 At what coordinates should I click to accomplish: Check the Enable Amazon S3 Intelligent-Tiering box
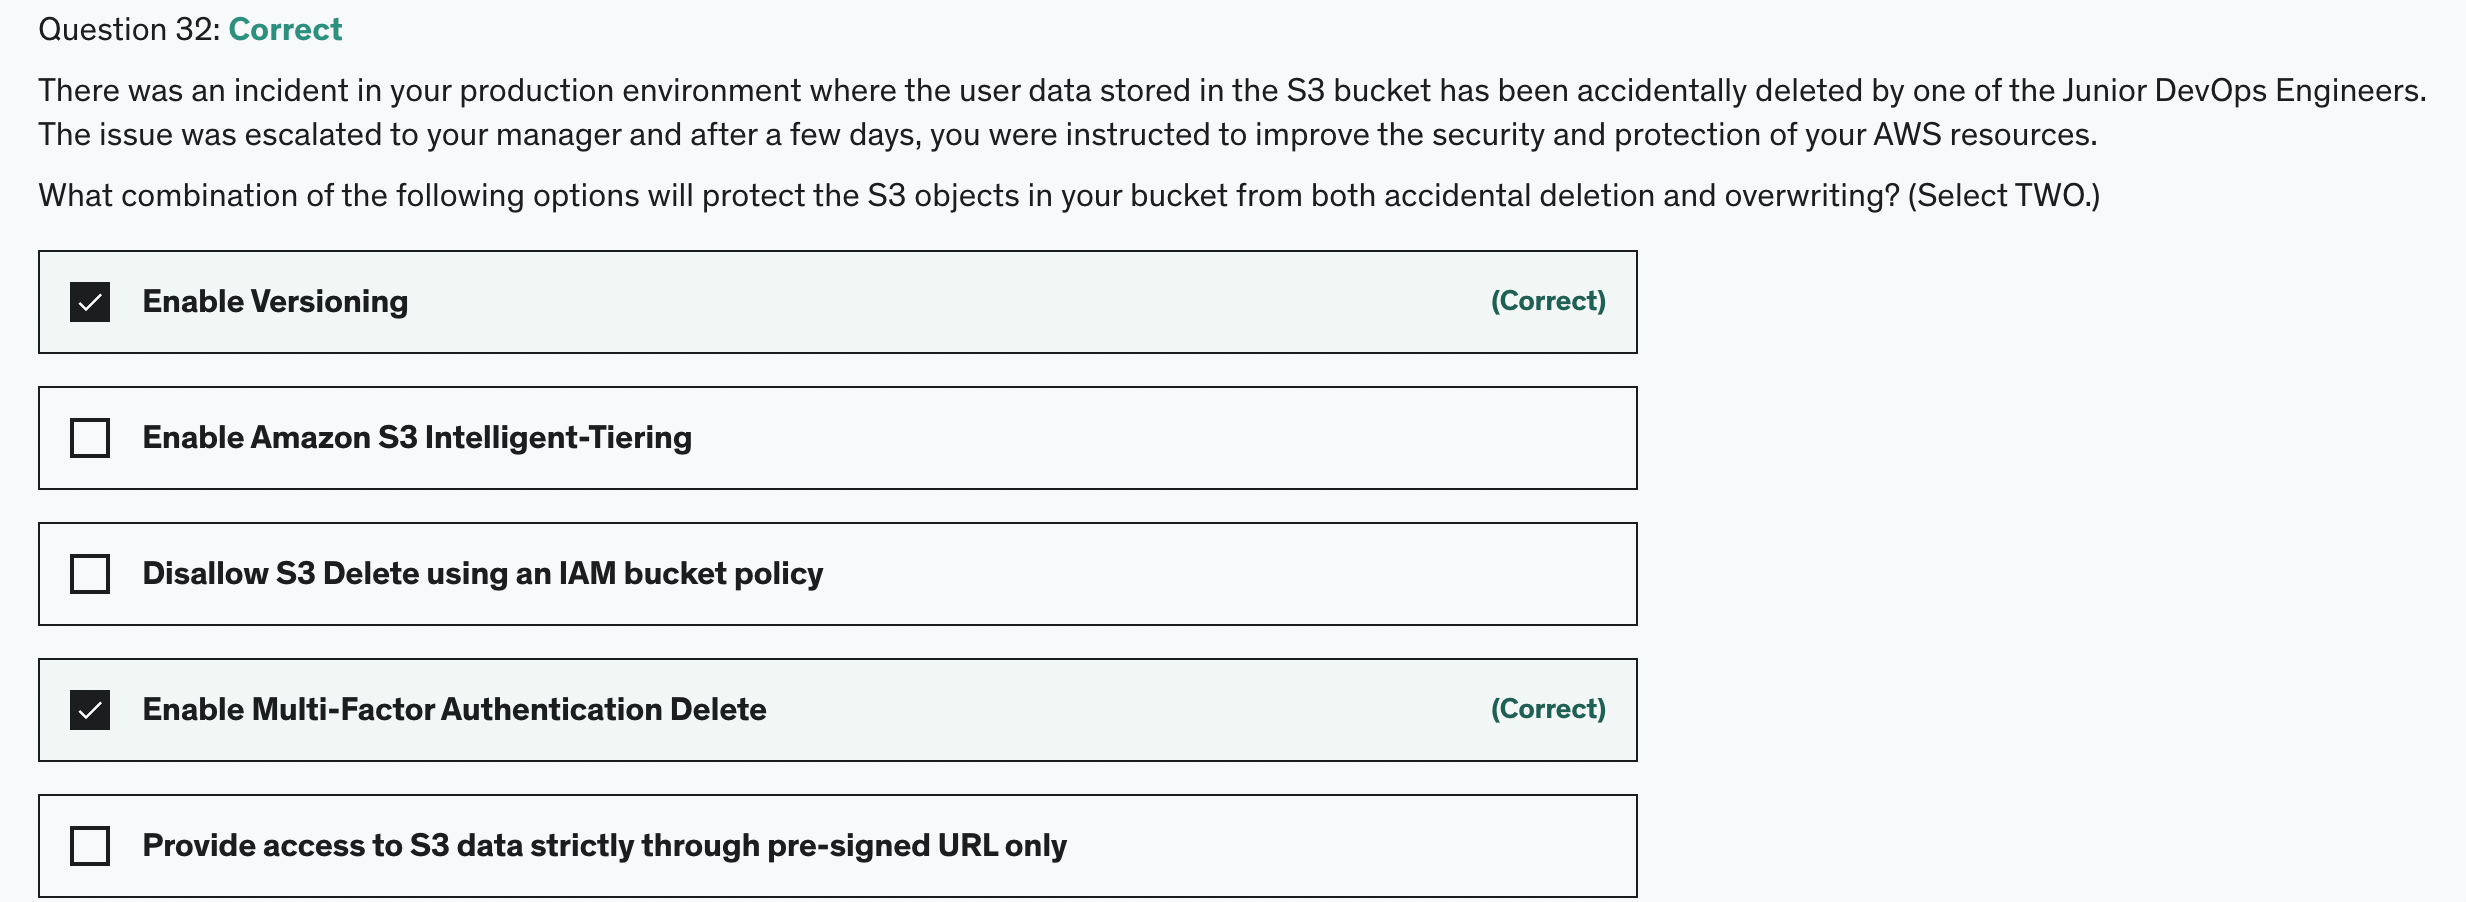pos(90,438)
